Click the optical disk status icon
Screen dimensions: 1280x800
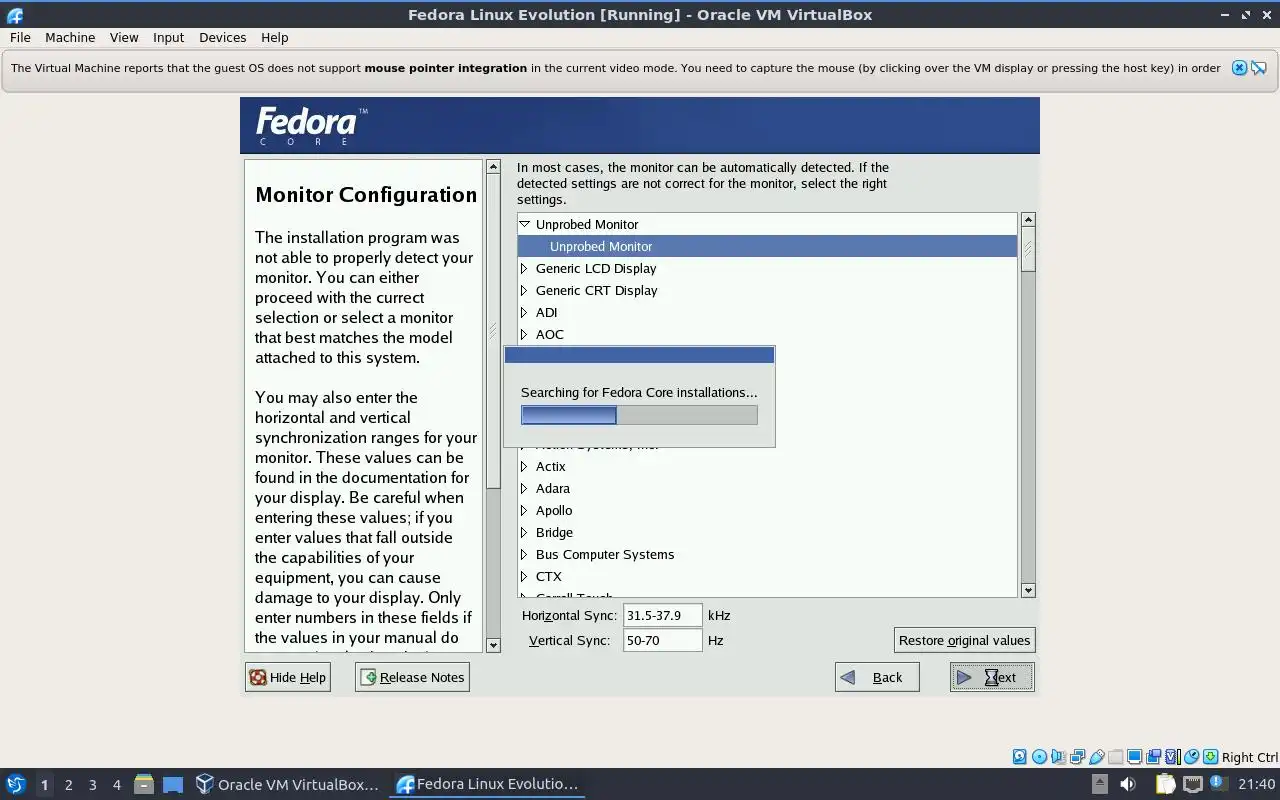1039,757
